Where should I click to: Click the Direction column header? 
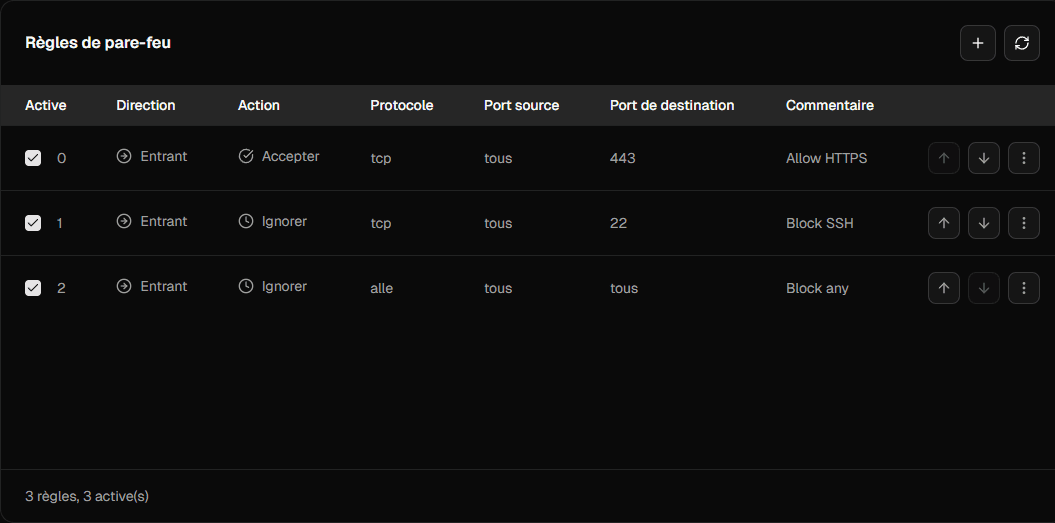[x=145, y=105]
